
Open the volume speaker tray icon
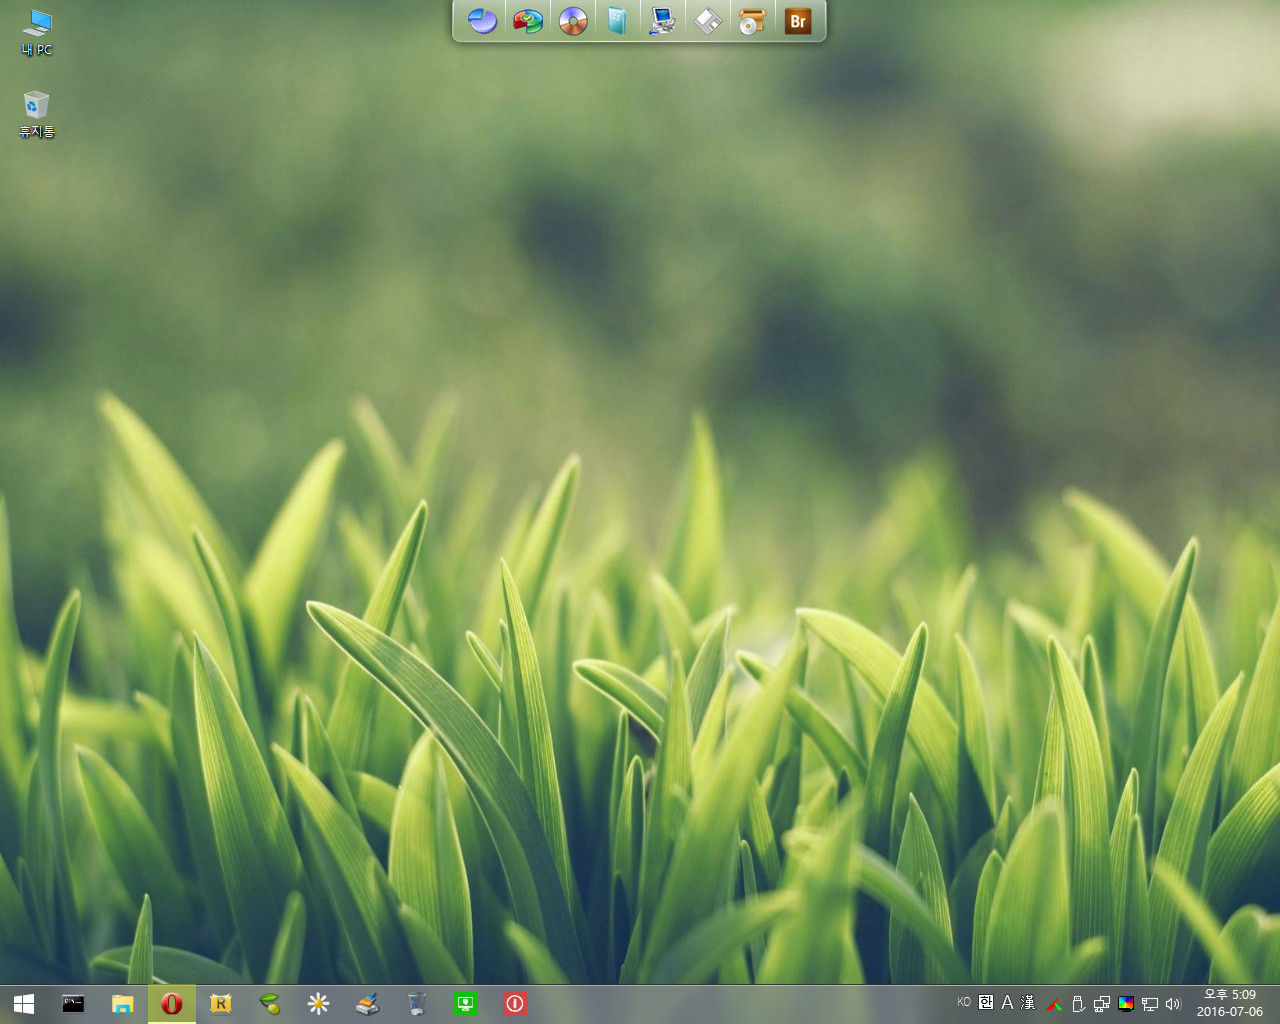(1173, 1004)
